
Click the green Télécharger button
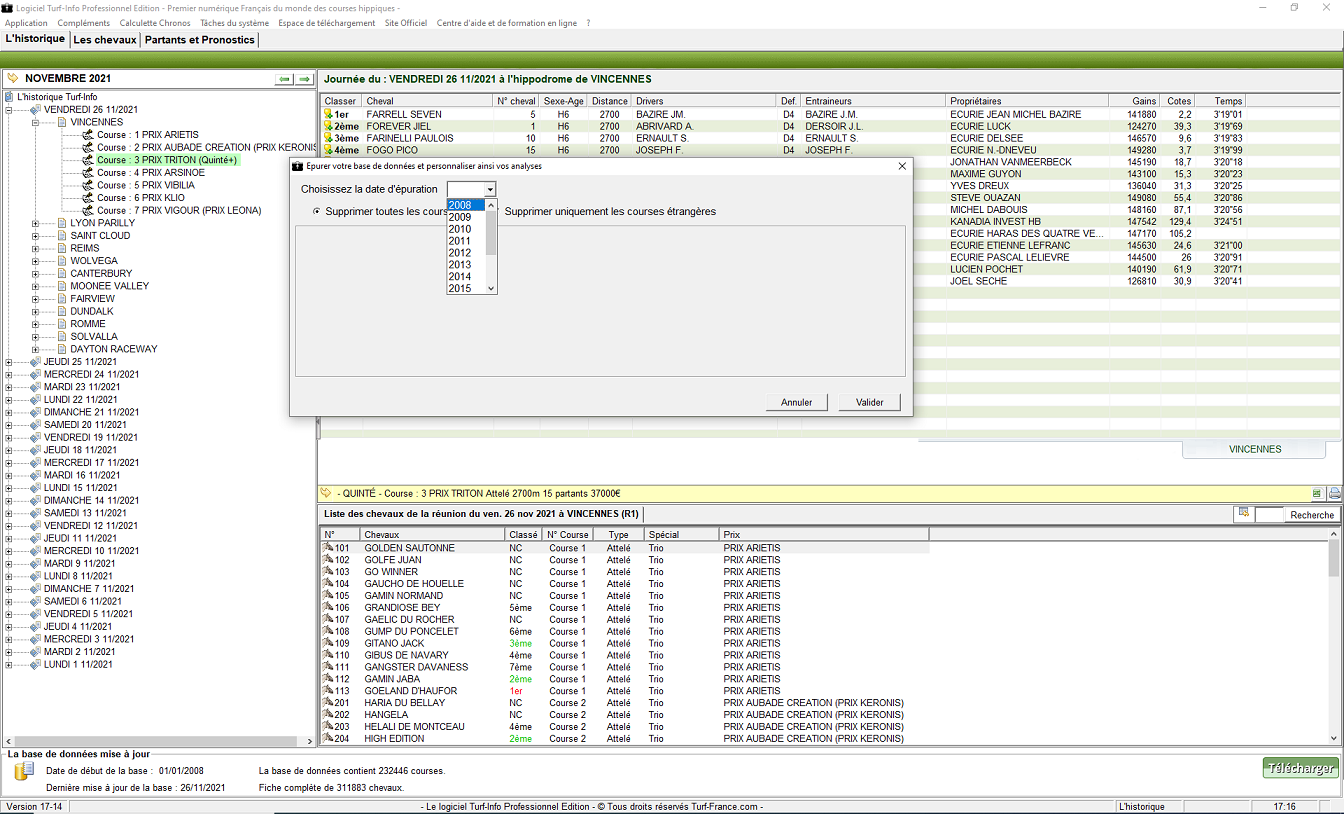1300,768
